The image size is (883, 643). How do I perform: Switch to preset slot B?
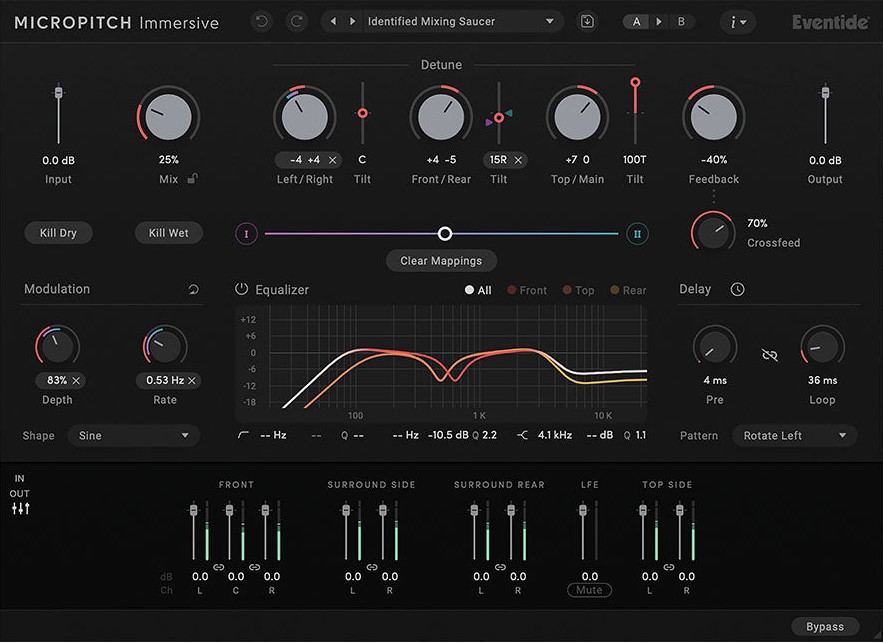click(x=679, y=20)
